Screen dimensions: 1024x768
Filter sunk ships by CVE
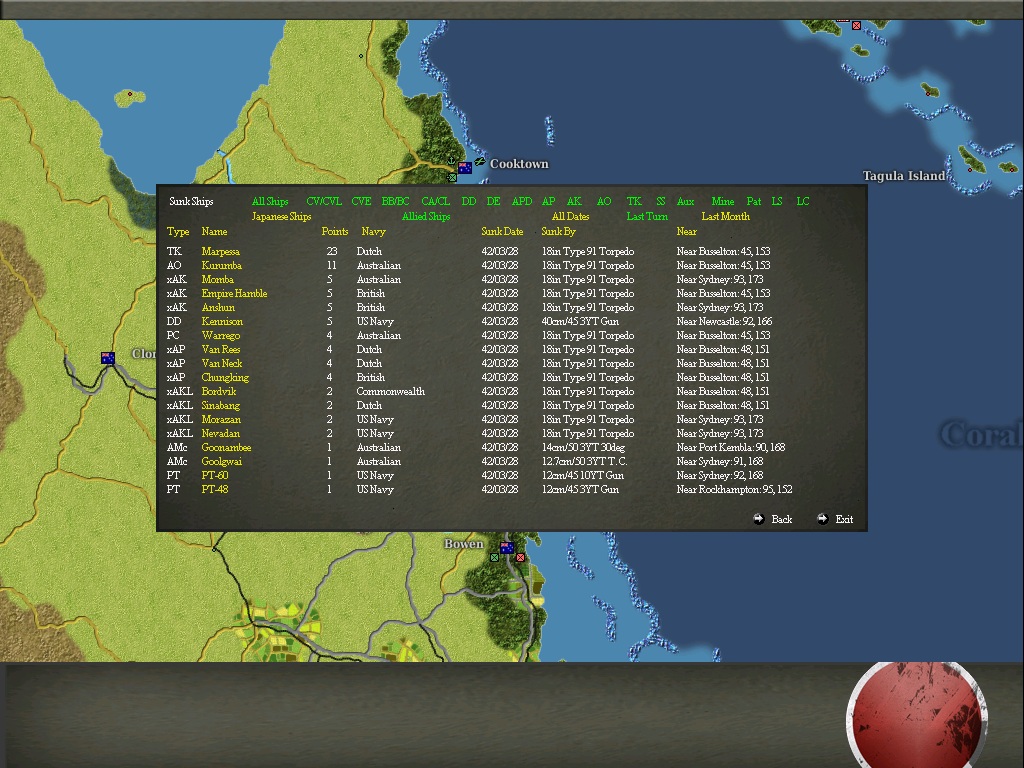pyautogui.click(x=361, y=201)
